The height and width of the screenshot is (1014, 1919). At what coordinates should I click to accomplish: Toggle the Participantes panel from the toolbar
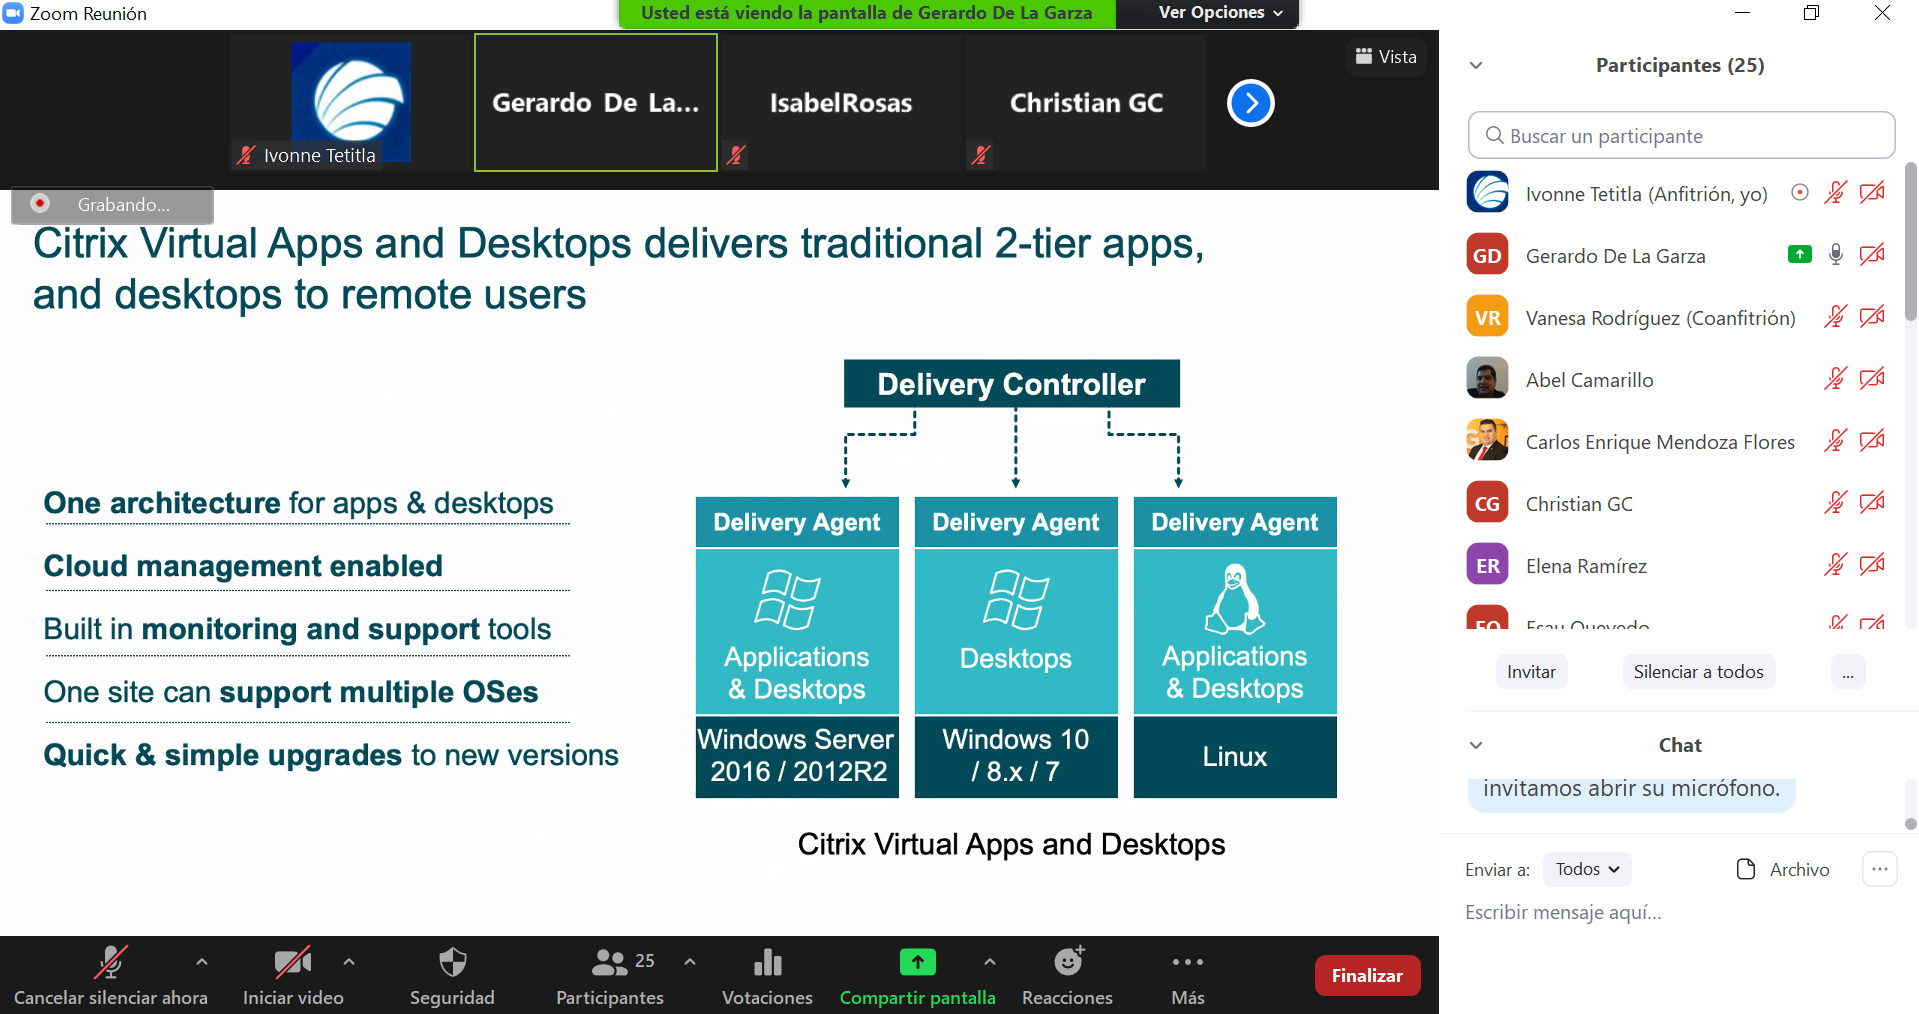(609, 976)
